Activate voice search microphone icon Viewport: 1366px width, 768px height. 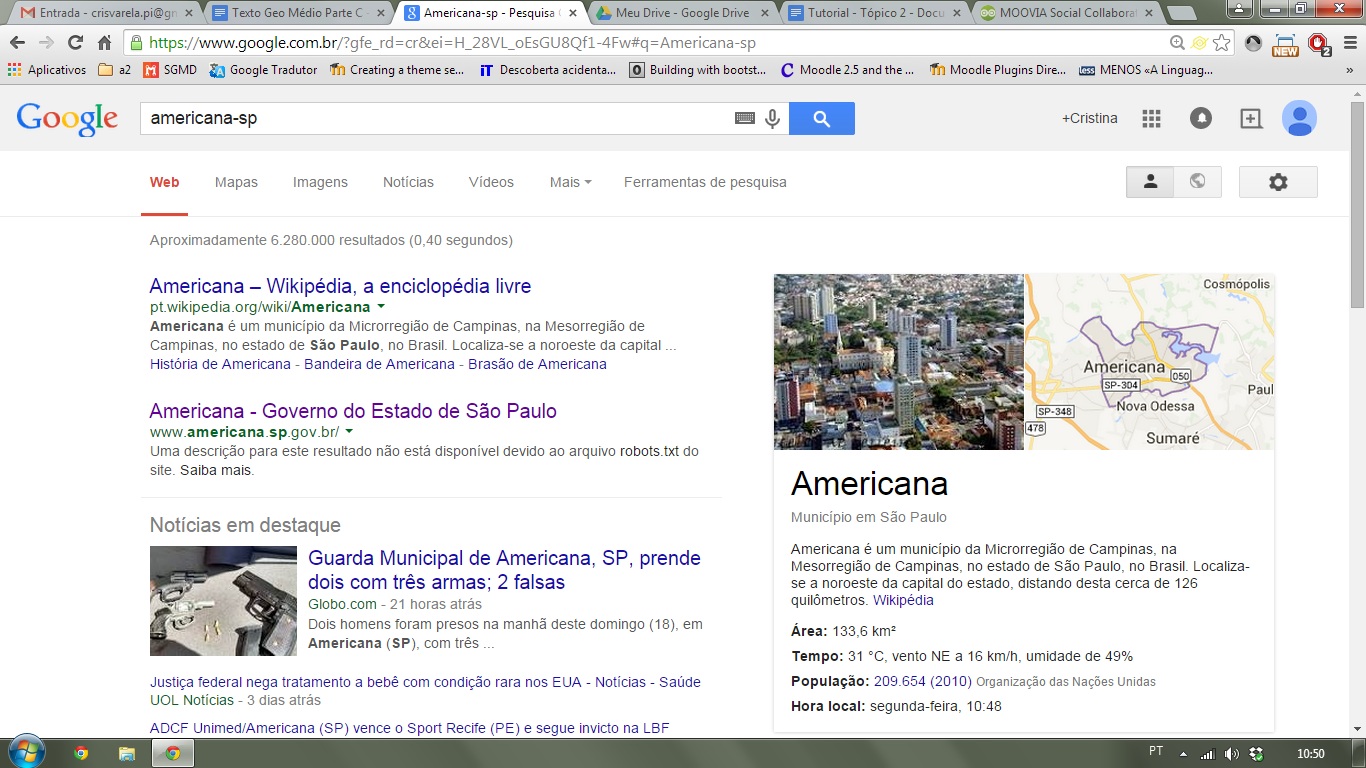pyautogui.click(x=772, y=119)
